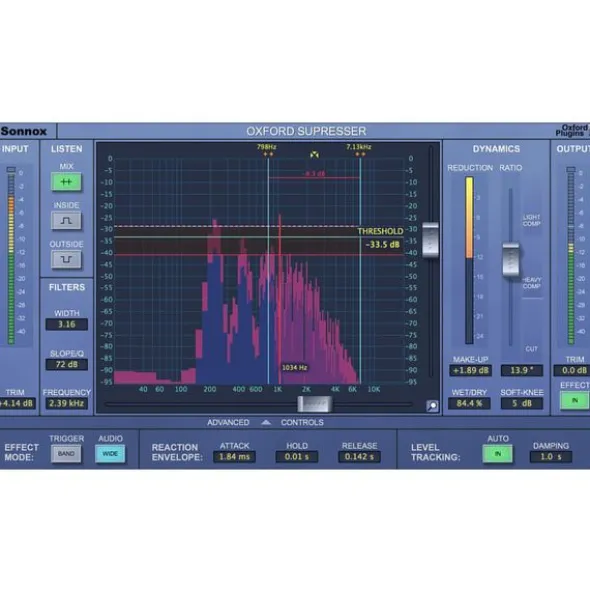Select WIDE audio mode
This screenshot has height=591, width=590.
pos(110,454)
